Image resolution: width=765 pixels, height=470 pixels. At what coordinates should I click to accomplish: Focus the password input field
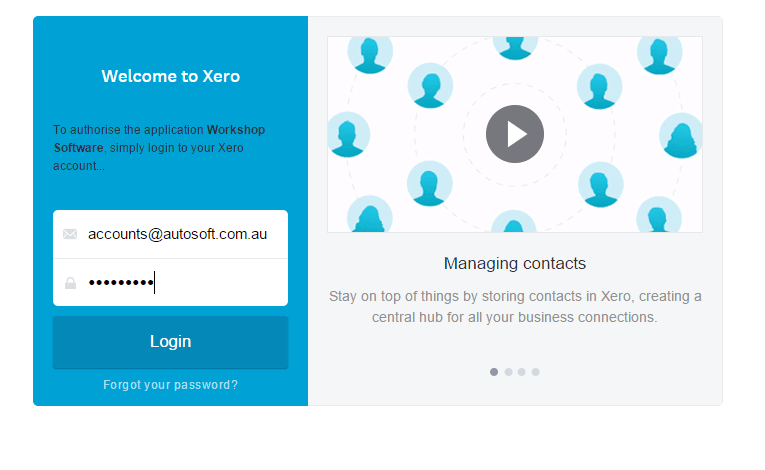[x=170, y=283]
